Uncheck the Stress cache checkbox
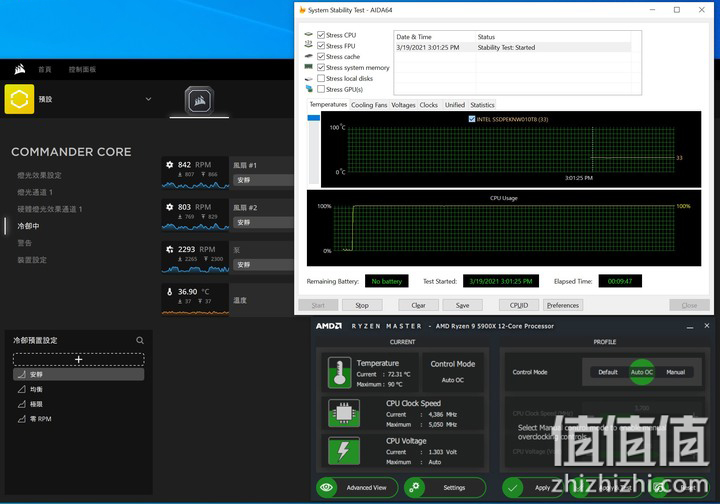Screen dimensions: 720x504 [321, 56]
